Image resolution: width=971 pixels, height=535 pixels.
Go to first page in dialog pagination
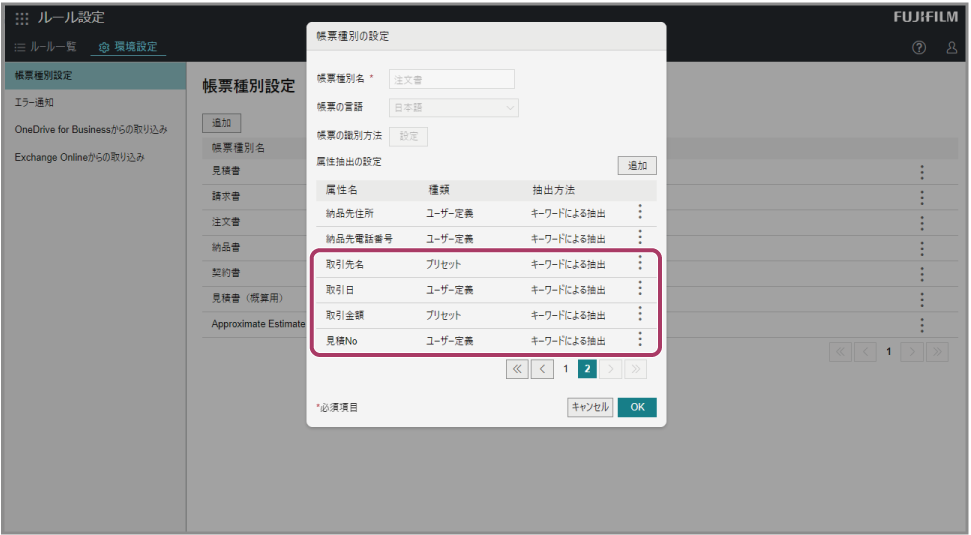click(x=517, y=369)
